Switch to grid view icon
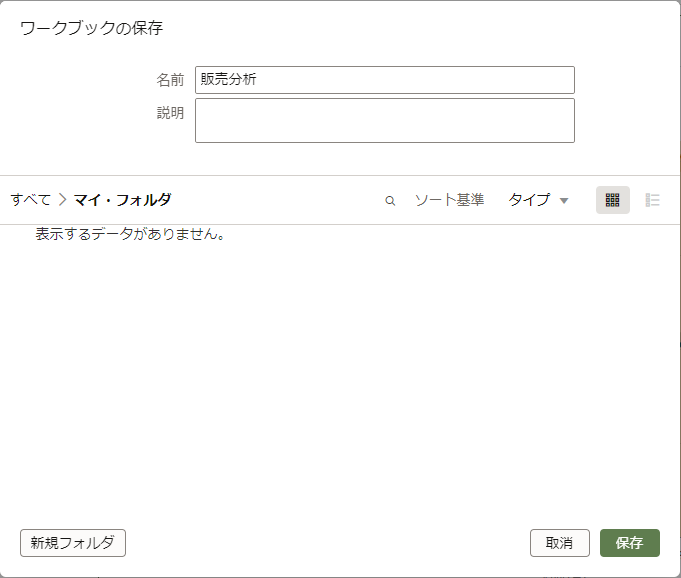This screenshot has width=681, height=578. (x=612, y=200)
